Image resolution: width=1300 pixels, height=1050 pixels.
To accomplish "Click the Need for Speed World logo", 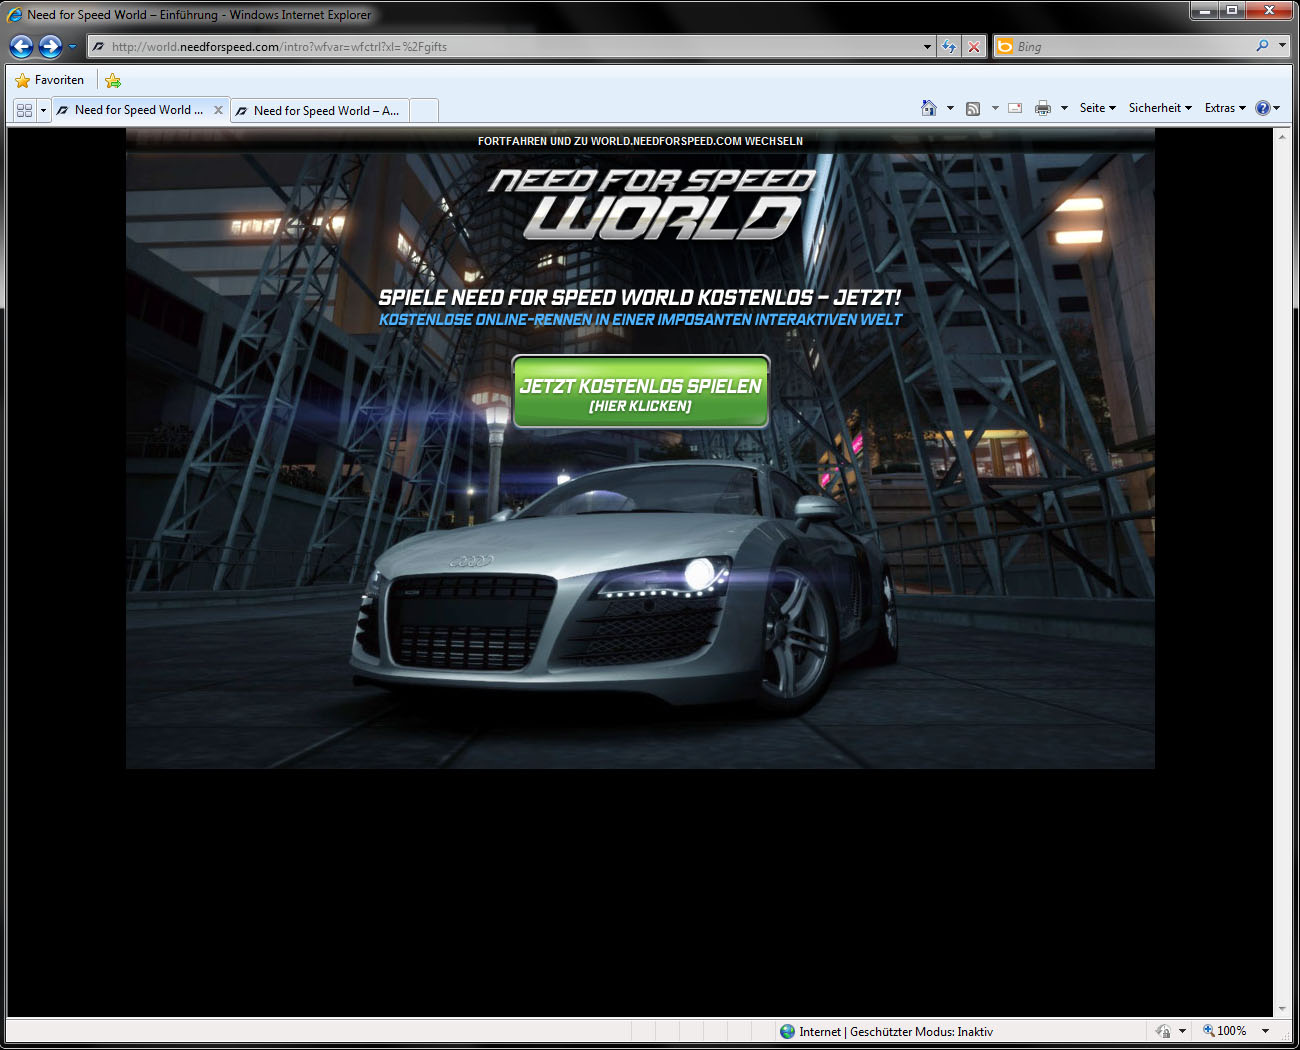I will click(652, 205).
